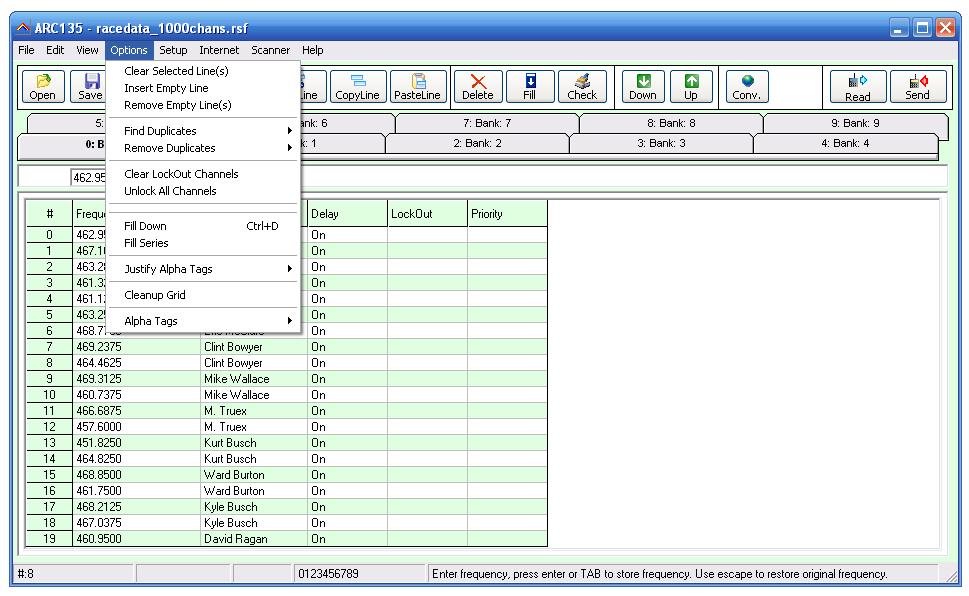The image size is (969, 596).
Task: Click David Ragan alpha tag cell
Action: (254, 539)
